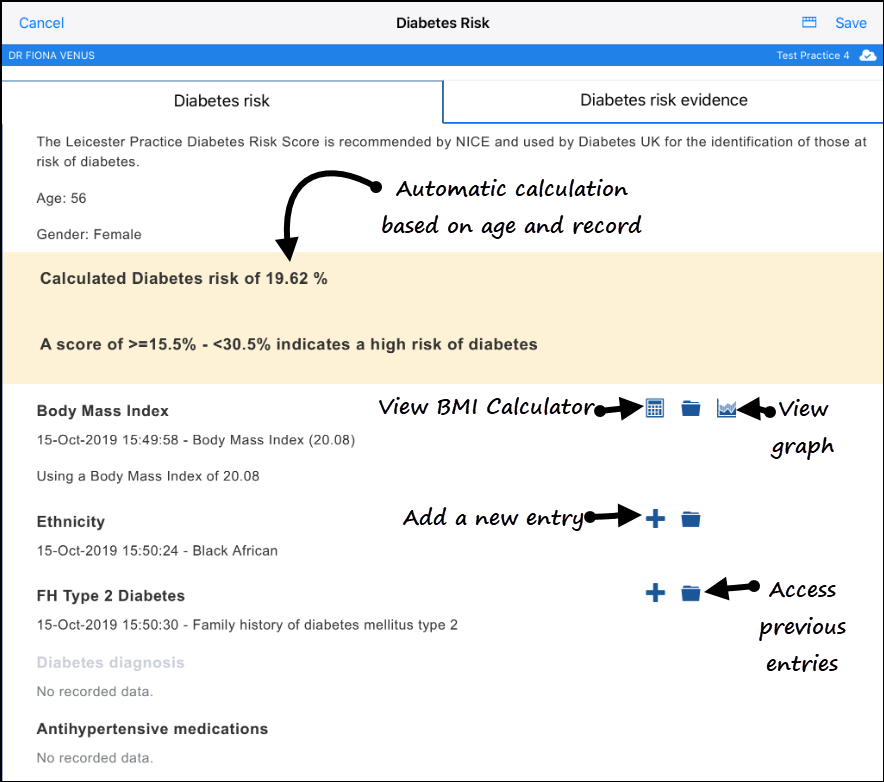View the Body Mass Index graph
Viewport: 884px width, 782px height.
pyautogui.click(x=726, y=408)
